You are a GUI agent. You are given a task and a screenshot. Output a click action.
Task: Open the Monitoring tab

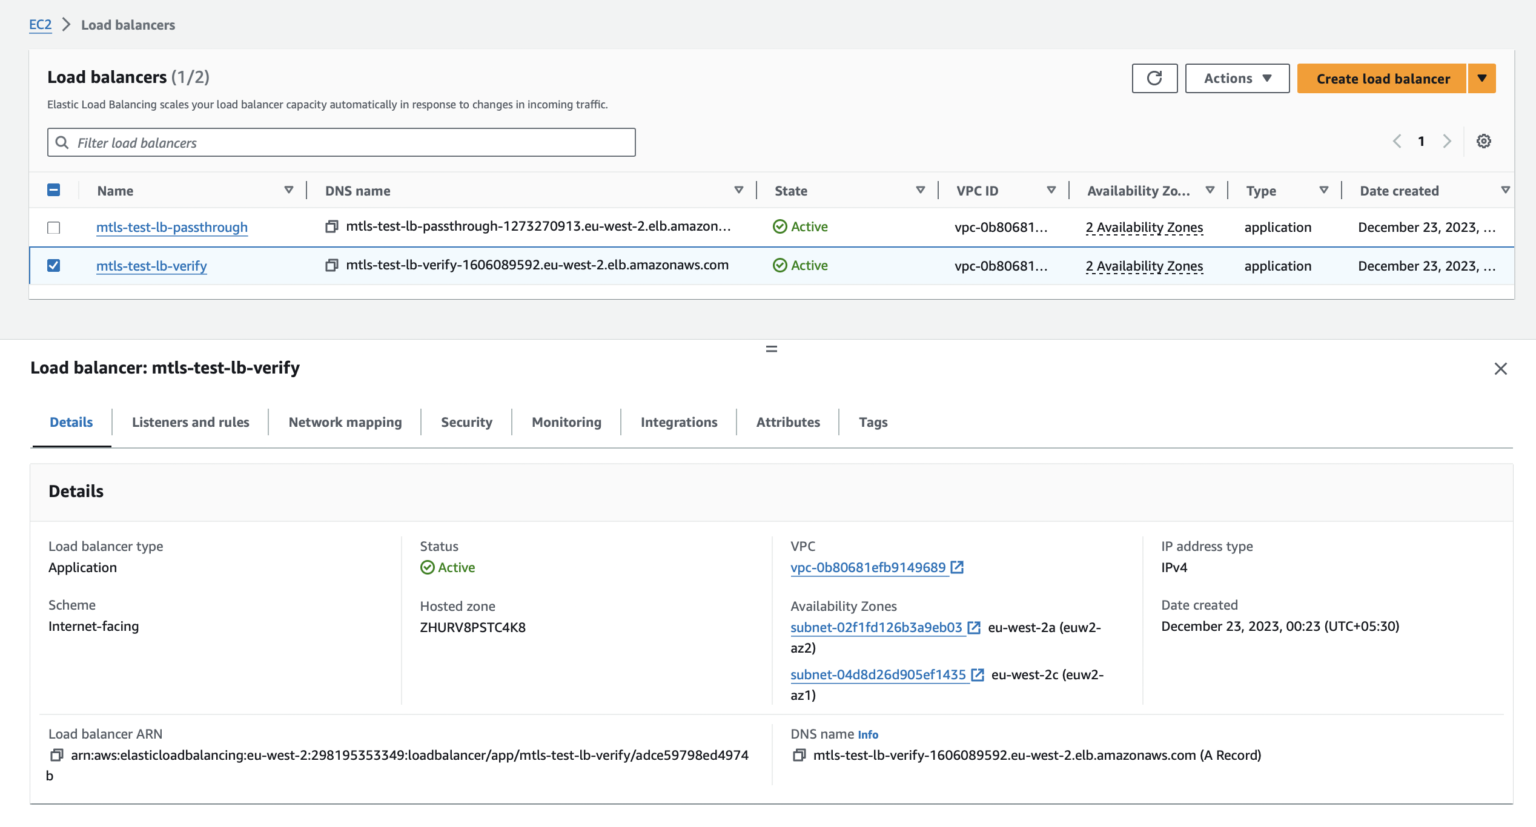tap(566, 422)
